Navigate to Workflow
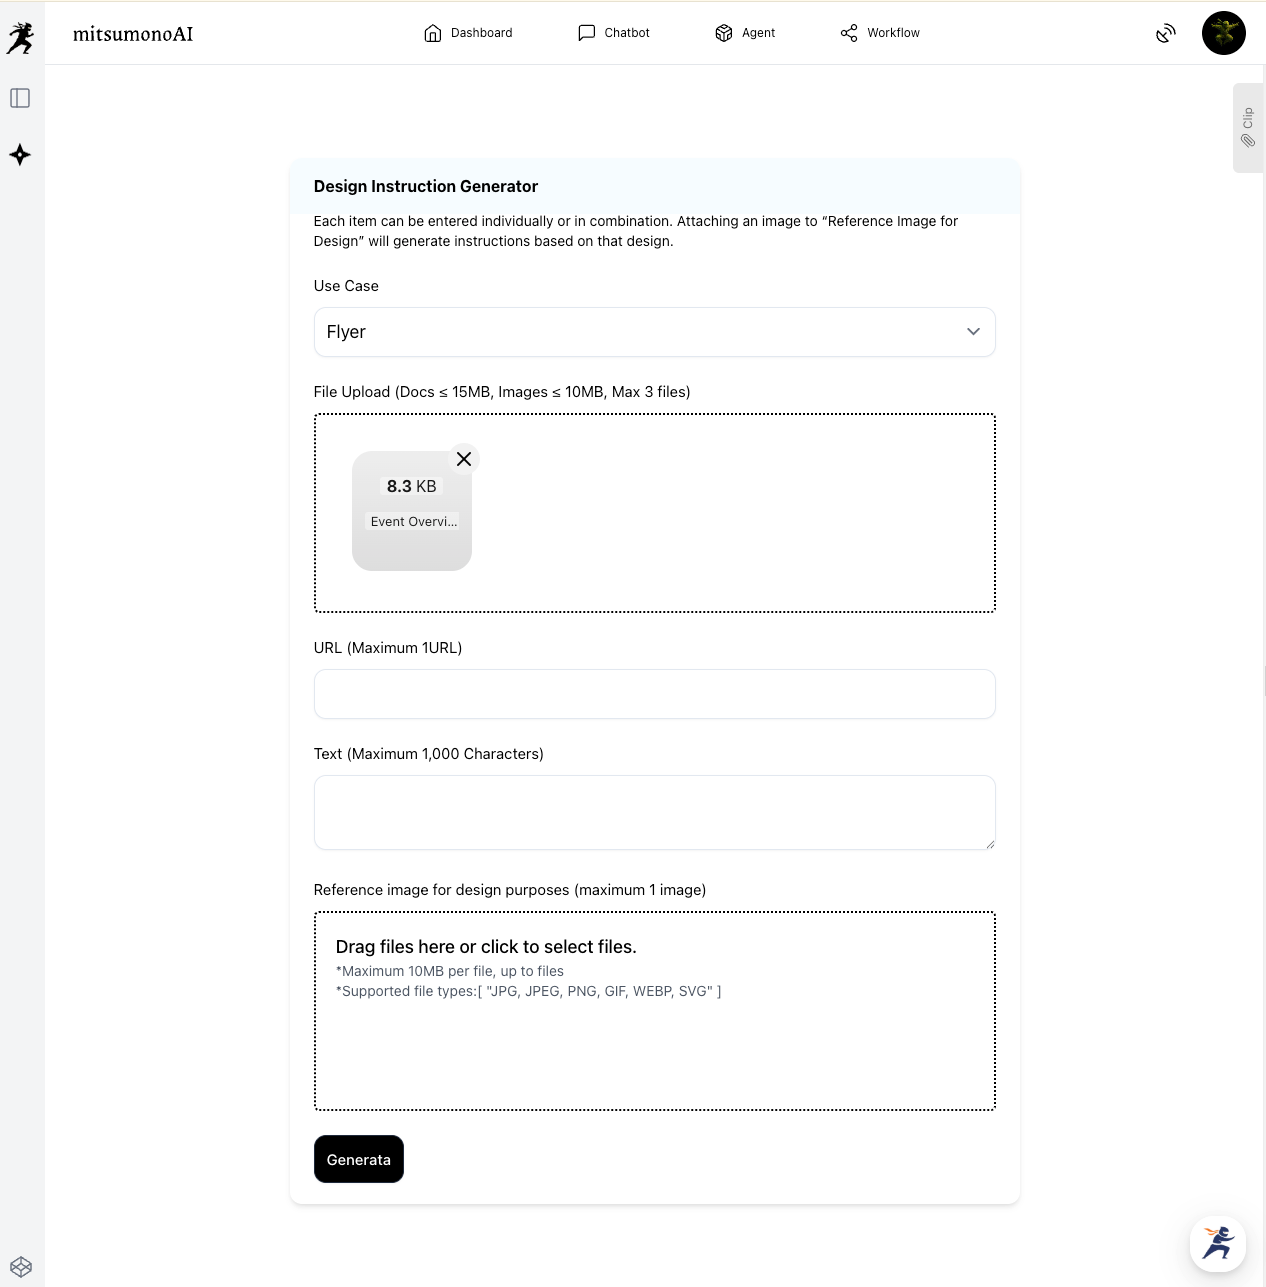The width and height of the screenshot is (1266, 1287). click(x=880, y=33)
